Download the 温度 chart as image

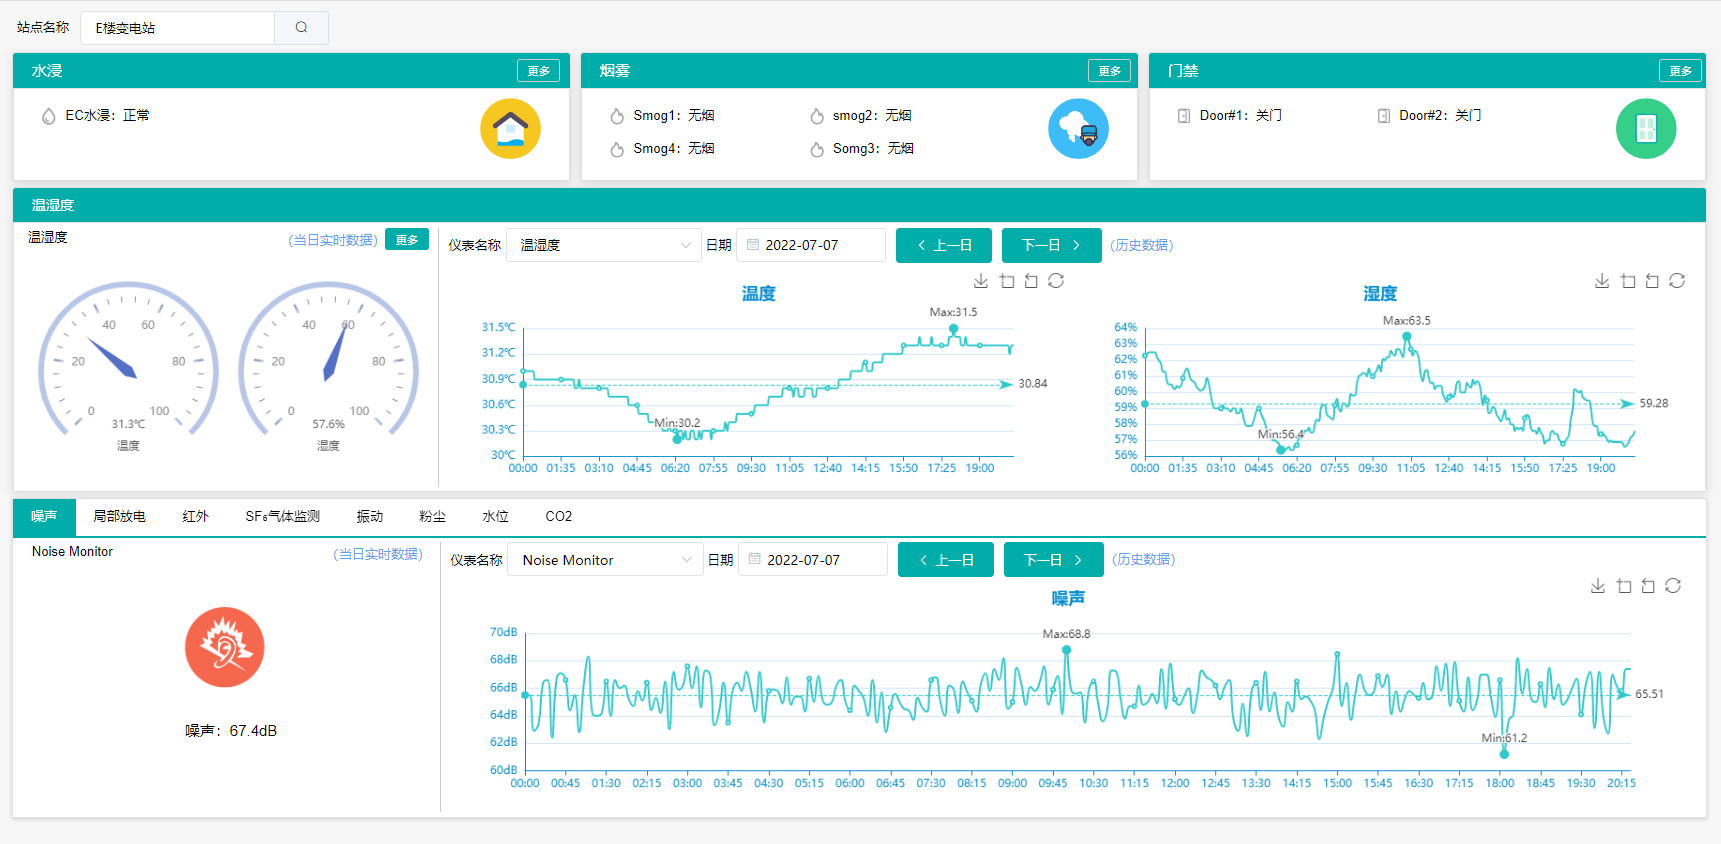click(981, 281)
